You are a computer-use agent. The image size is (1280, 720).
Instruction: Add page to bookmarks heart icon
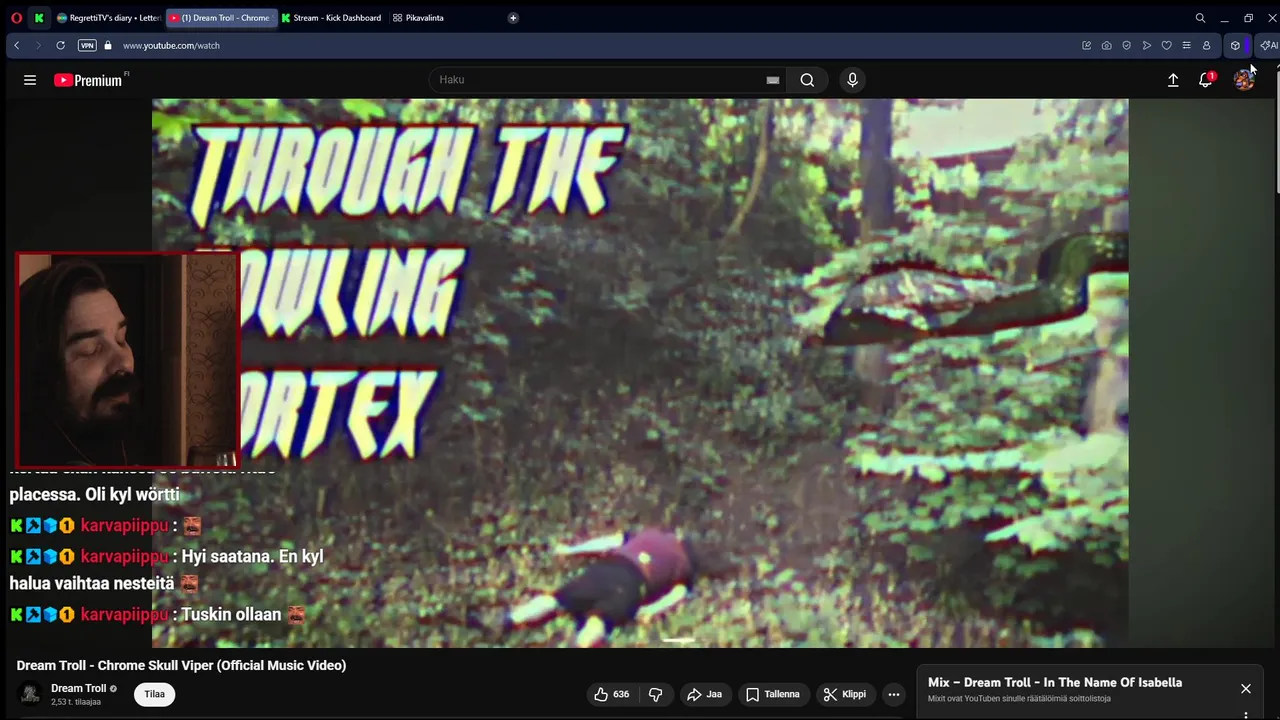[1166, 45]
